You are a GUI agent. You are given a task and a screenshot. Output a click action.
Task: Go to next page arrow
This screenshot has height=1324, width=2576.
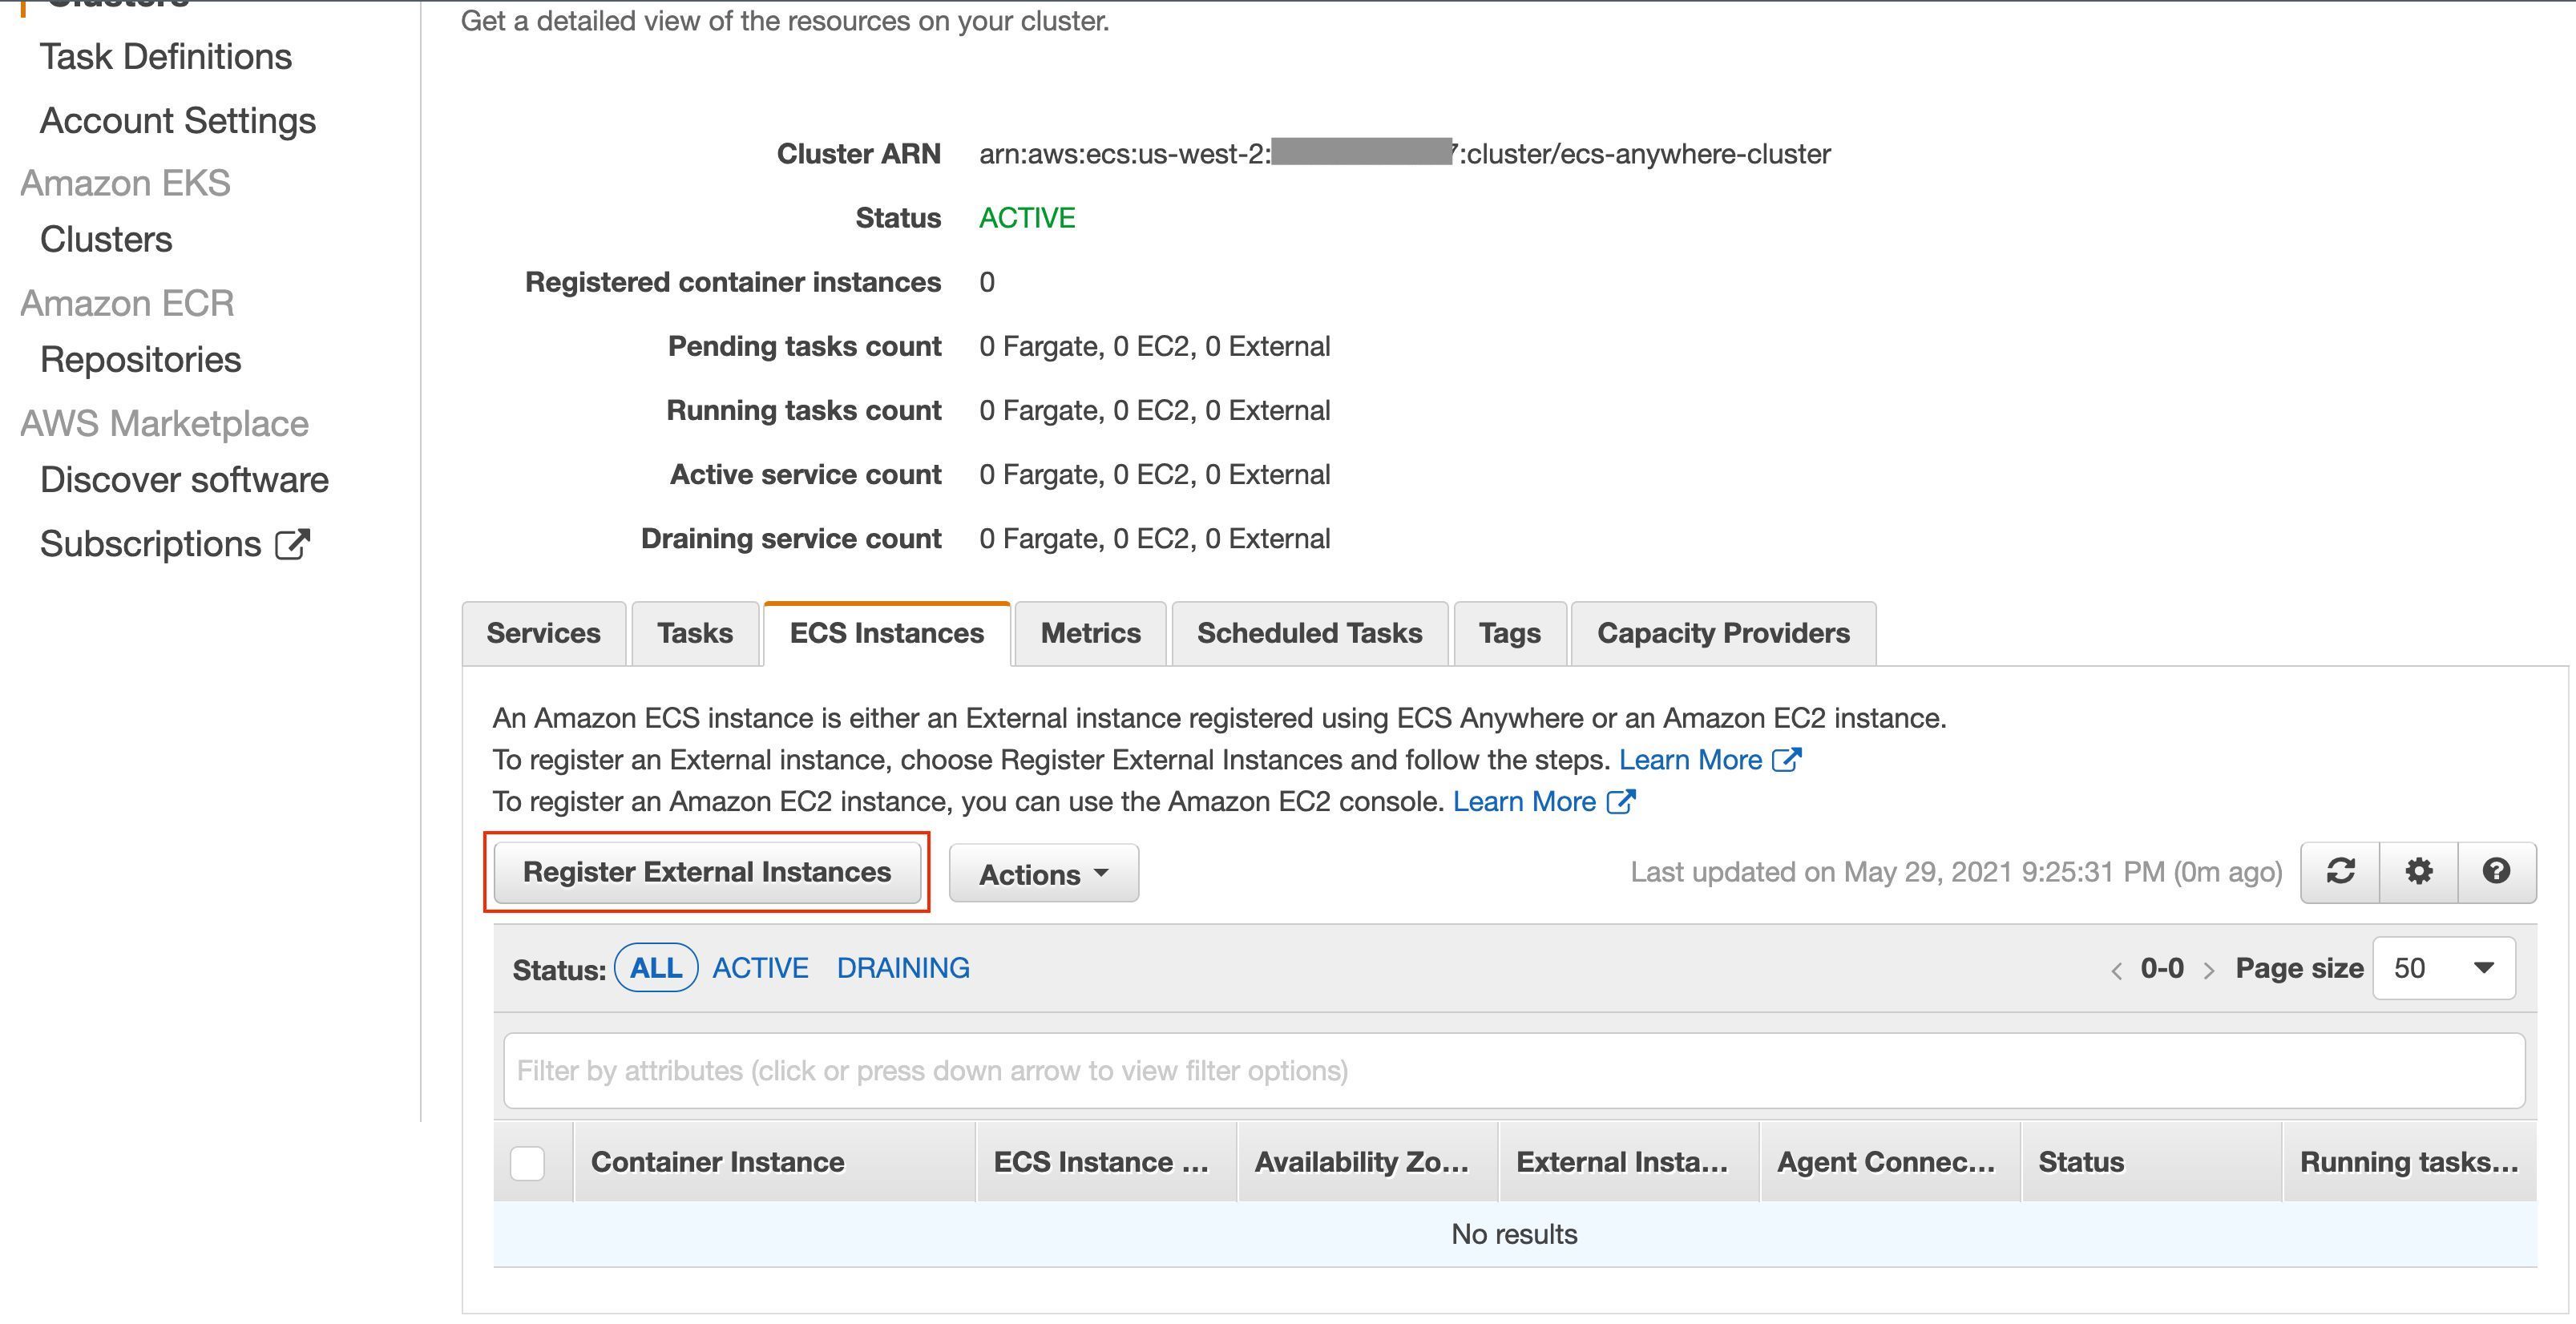click(x=2209, y=970)
